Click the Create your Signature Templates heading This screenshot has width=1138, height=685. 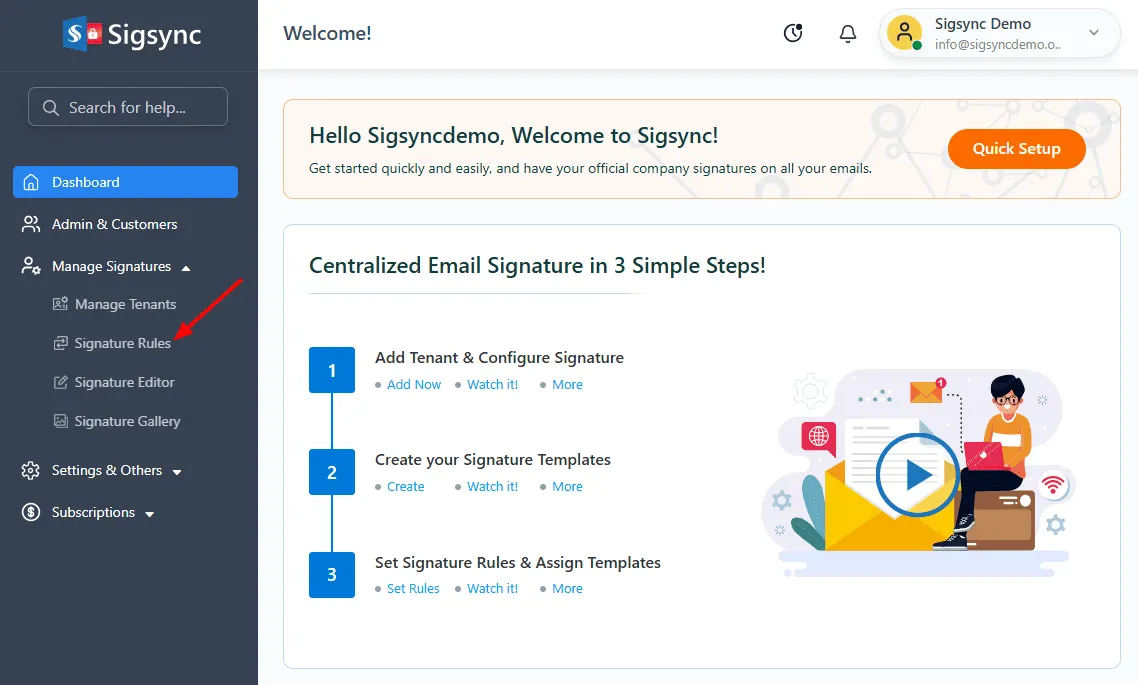pos(493,460)
